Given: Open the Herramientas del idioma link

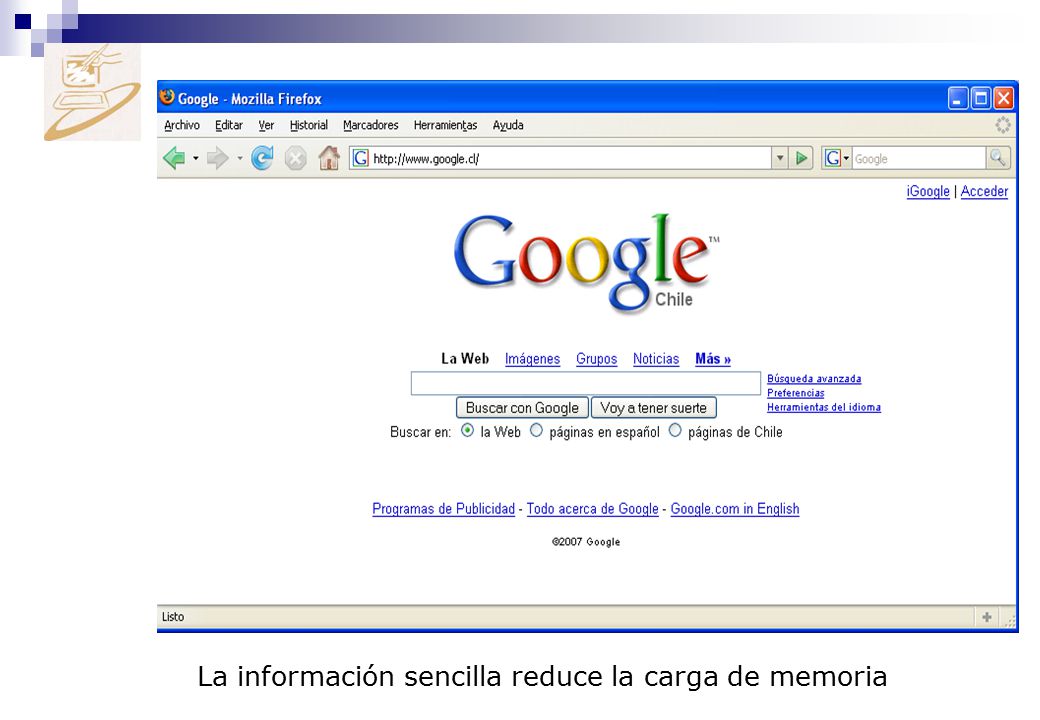Looking at the screenshot, I should point(824,407).
